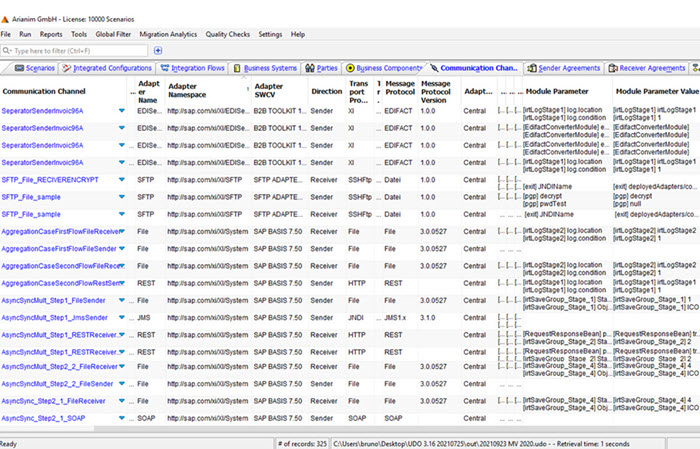Click the people icon on the Parties tab
The height and width of the screenshot is (449, 700).
click(310, 68)
